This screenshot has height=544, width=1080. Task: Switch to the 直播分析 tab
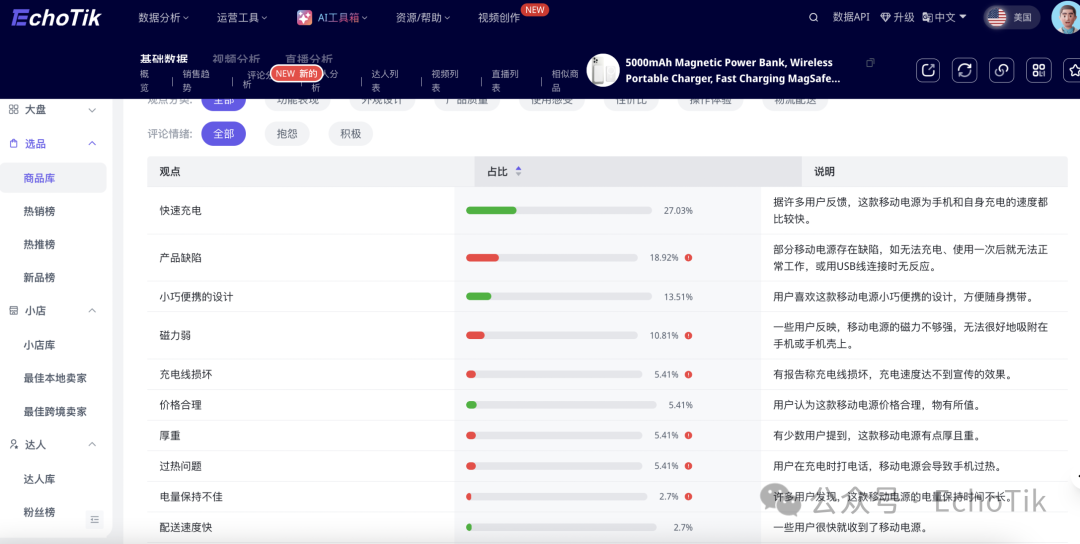pyautogui.click(x=309, y=59)
